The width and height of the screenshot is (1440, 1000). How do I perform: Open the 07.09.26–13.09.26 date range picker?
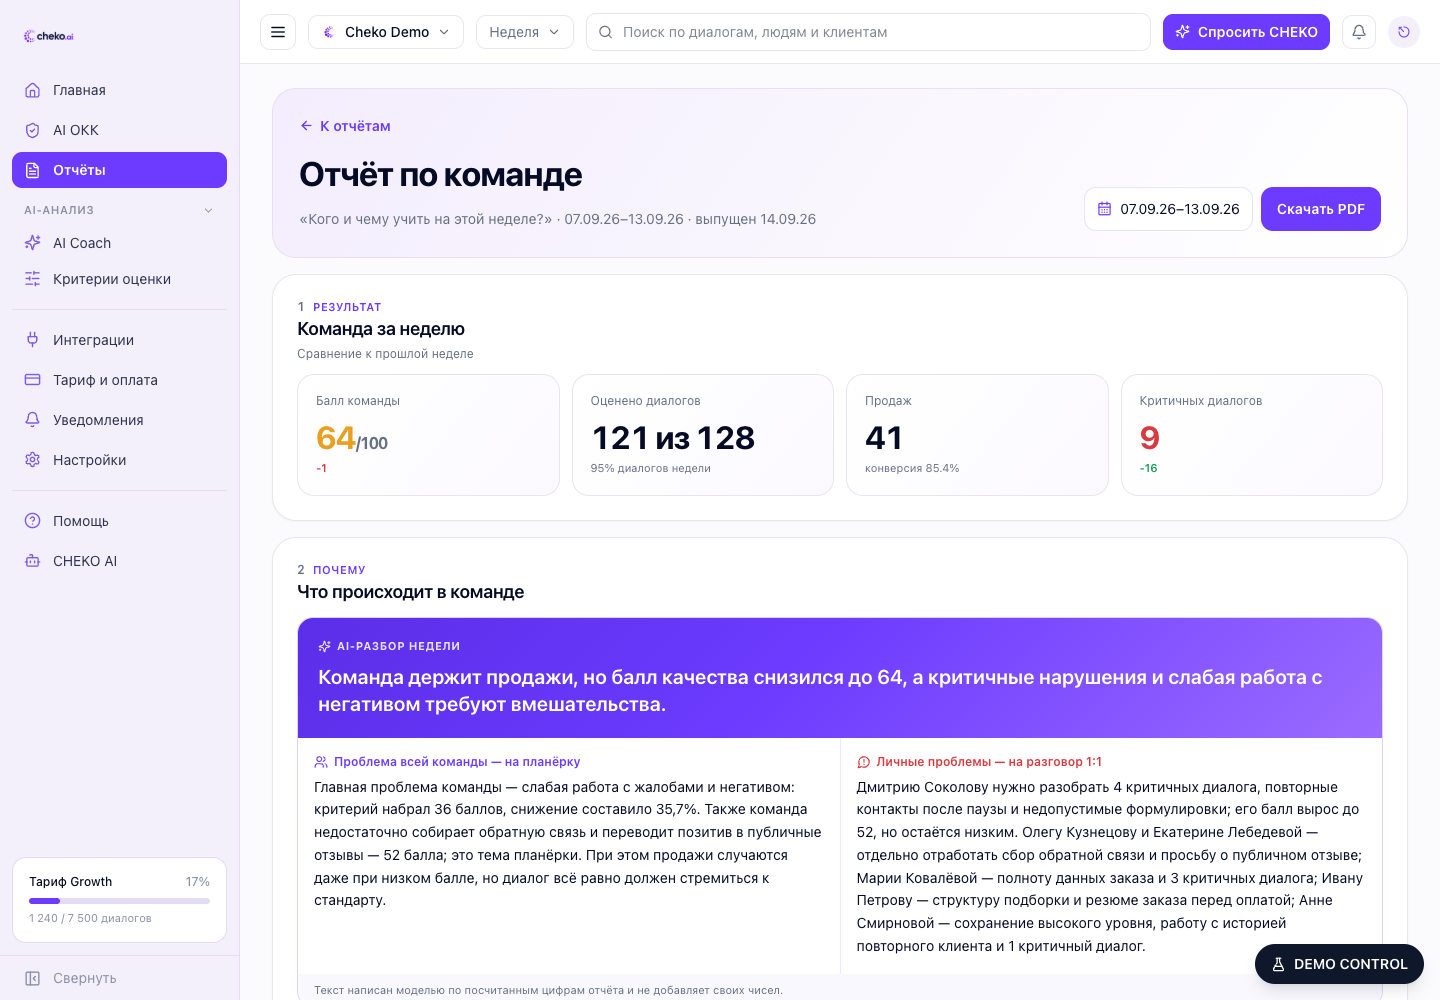tap(1168, 209)
